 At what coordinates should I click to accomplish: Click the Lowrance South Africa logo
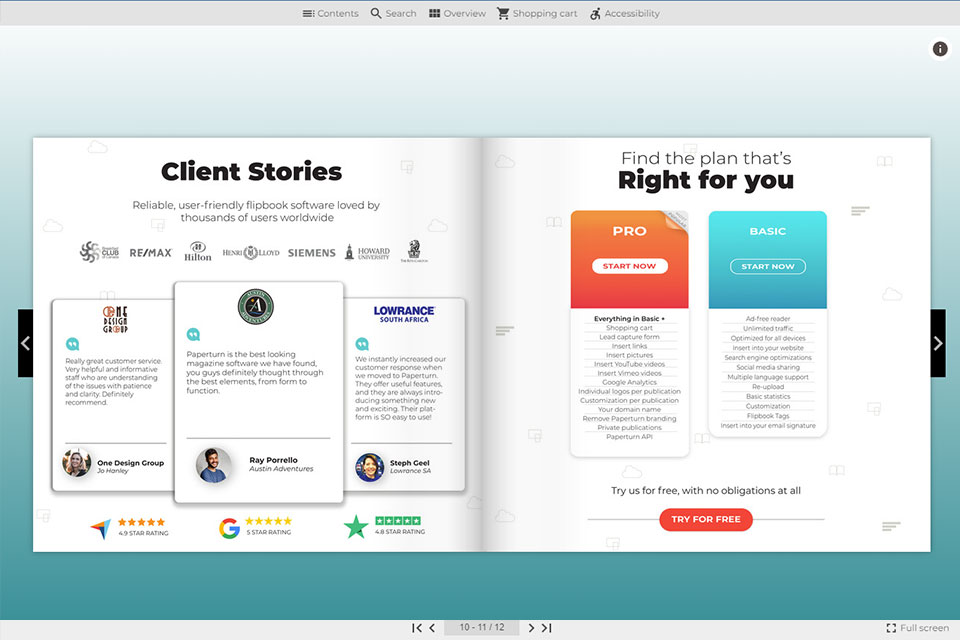pos(404,314)
